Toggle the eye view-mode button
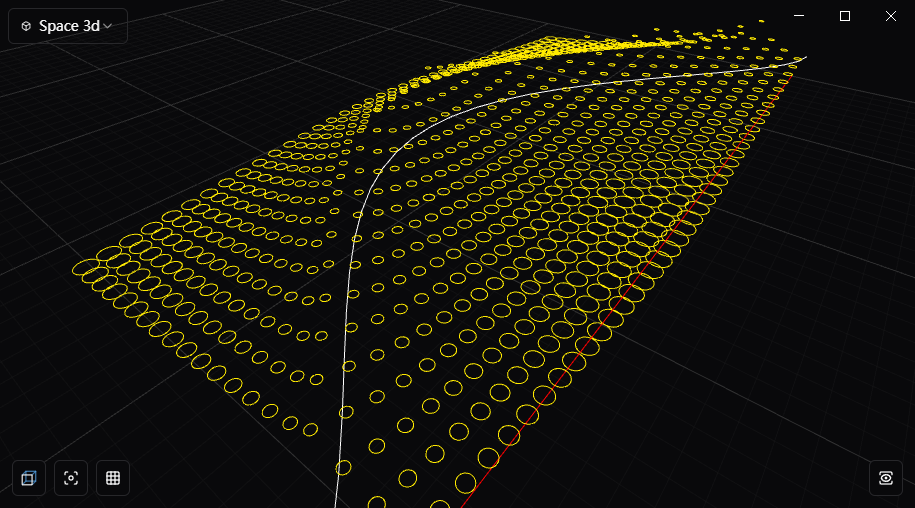This screenshot has width=915, height=508. coord(886,478)
